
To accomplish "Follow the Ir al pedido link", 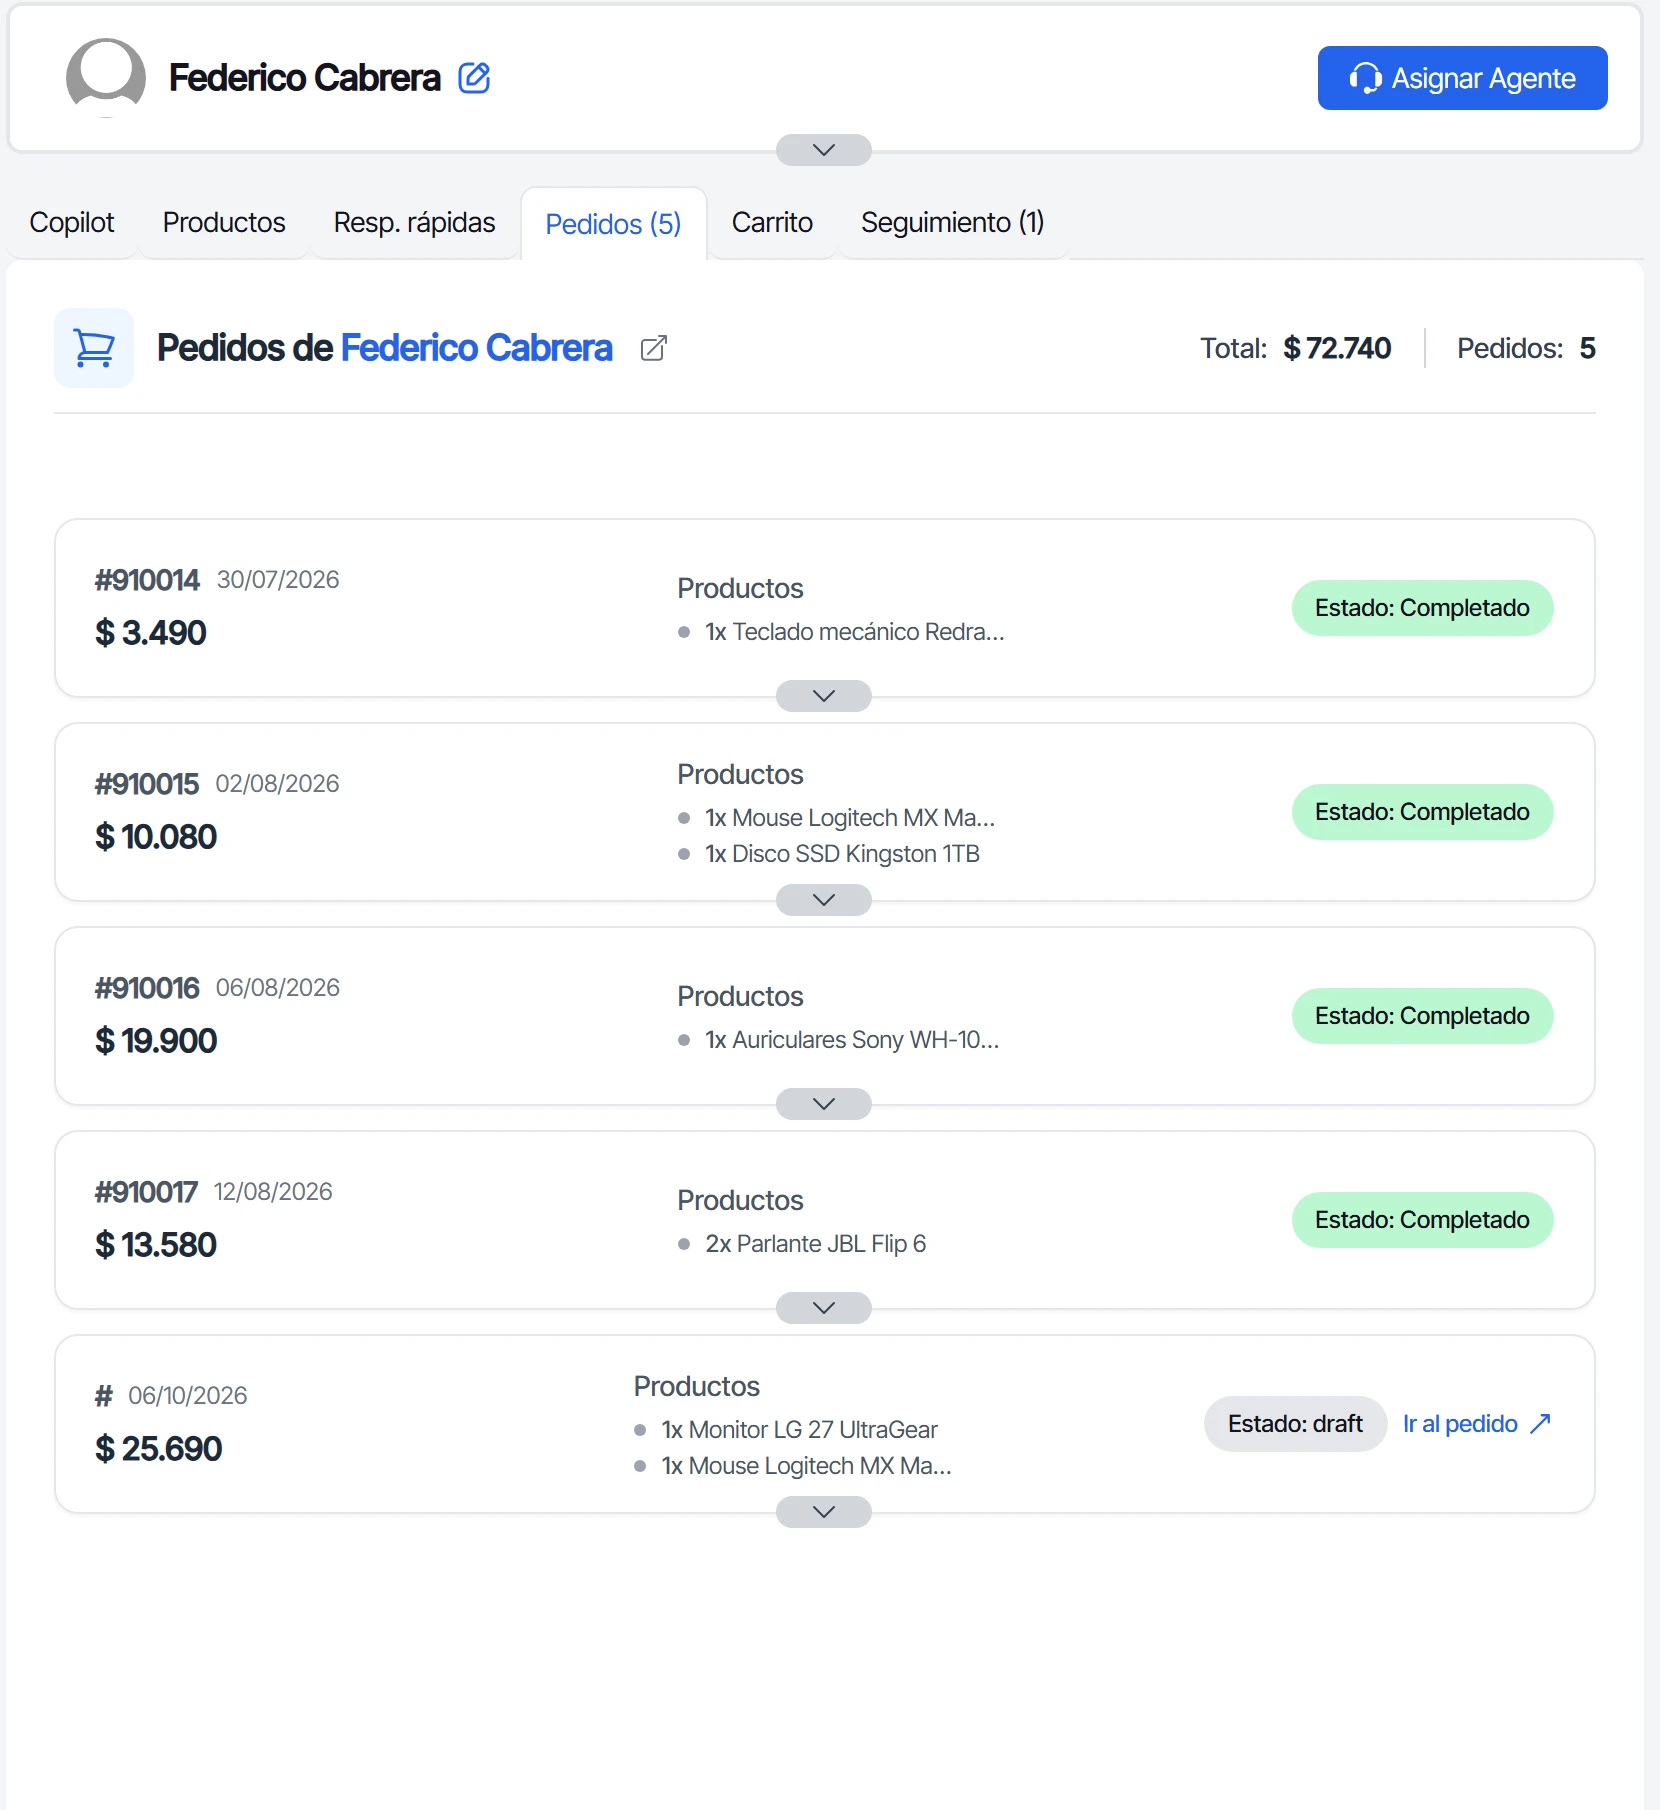I will [1477, 1424].
